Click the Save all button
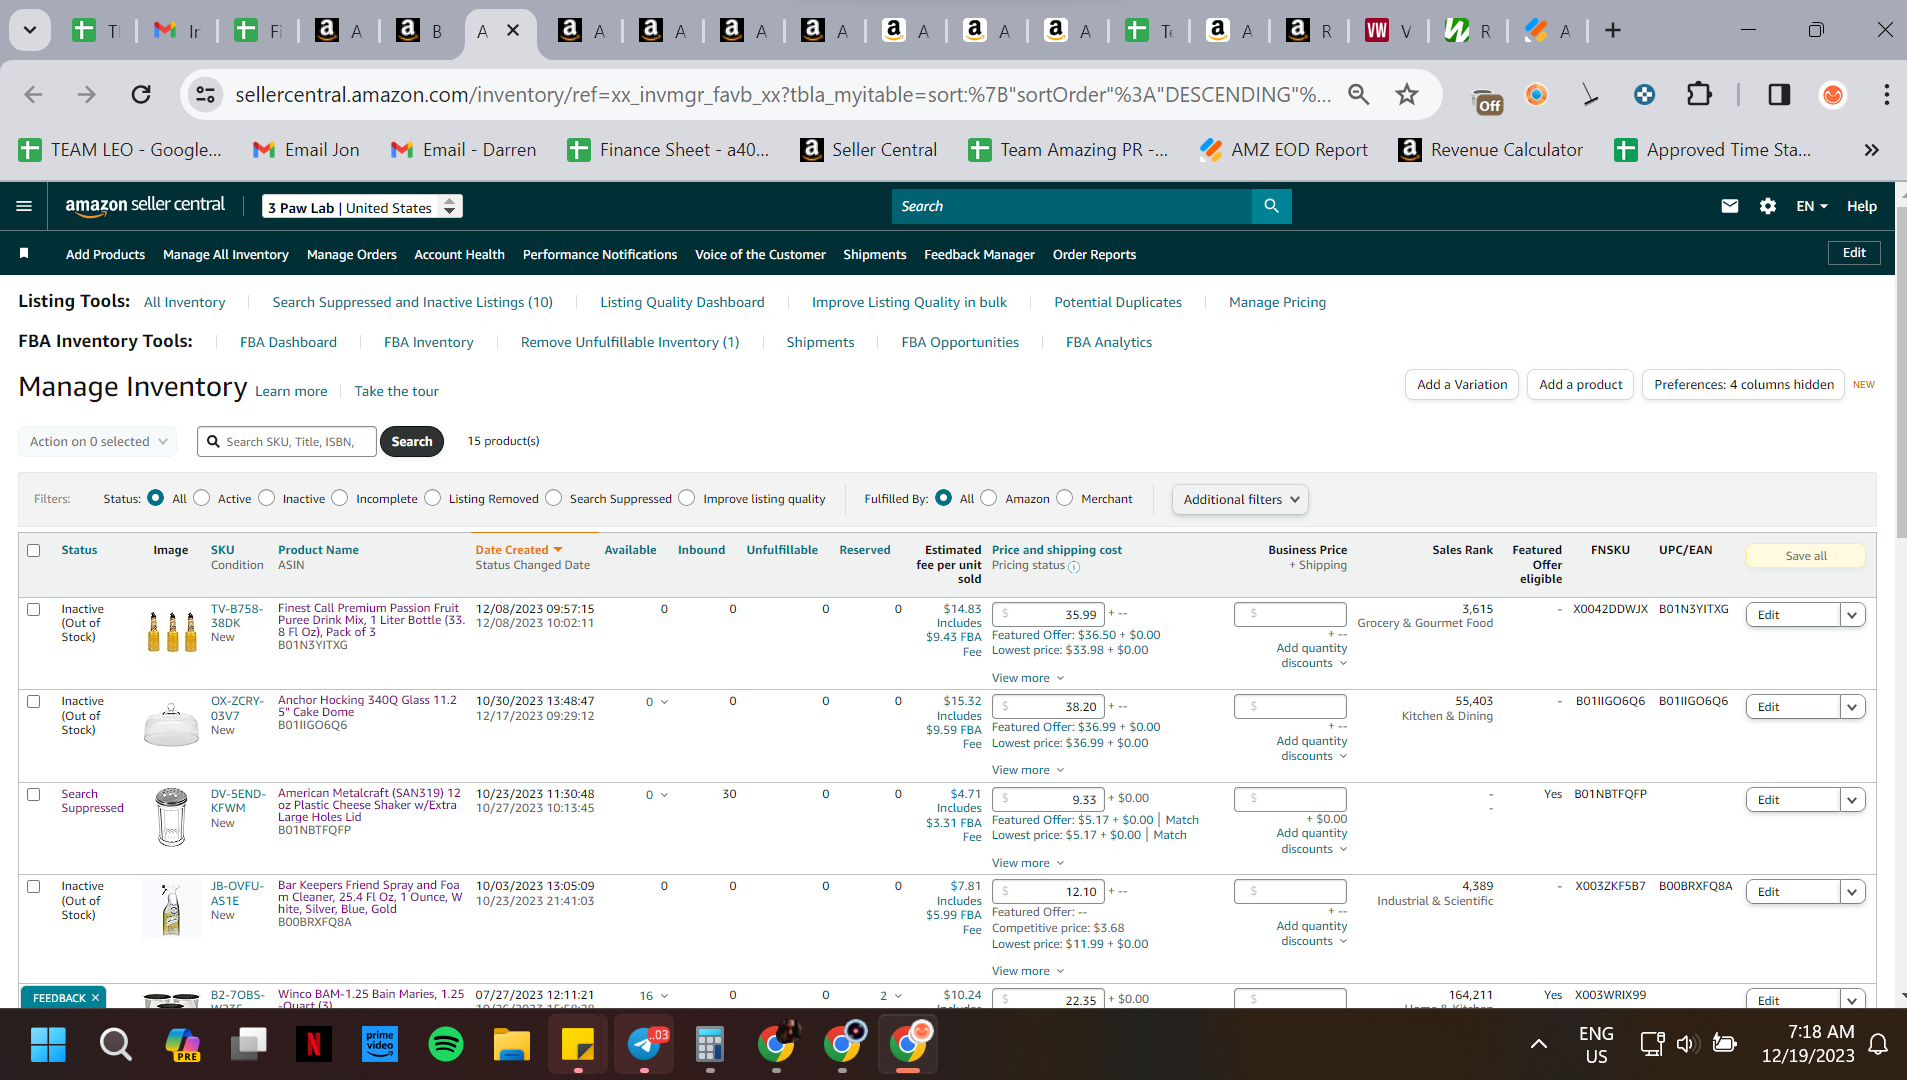Screen dimensions: 1907x1080 click(1806, 556)
